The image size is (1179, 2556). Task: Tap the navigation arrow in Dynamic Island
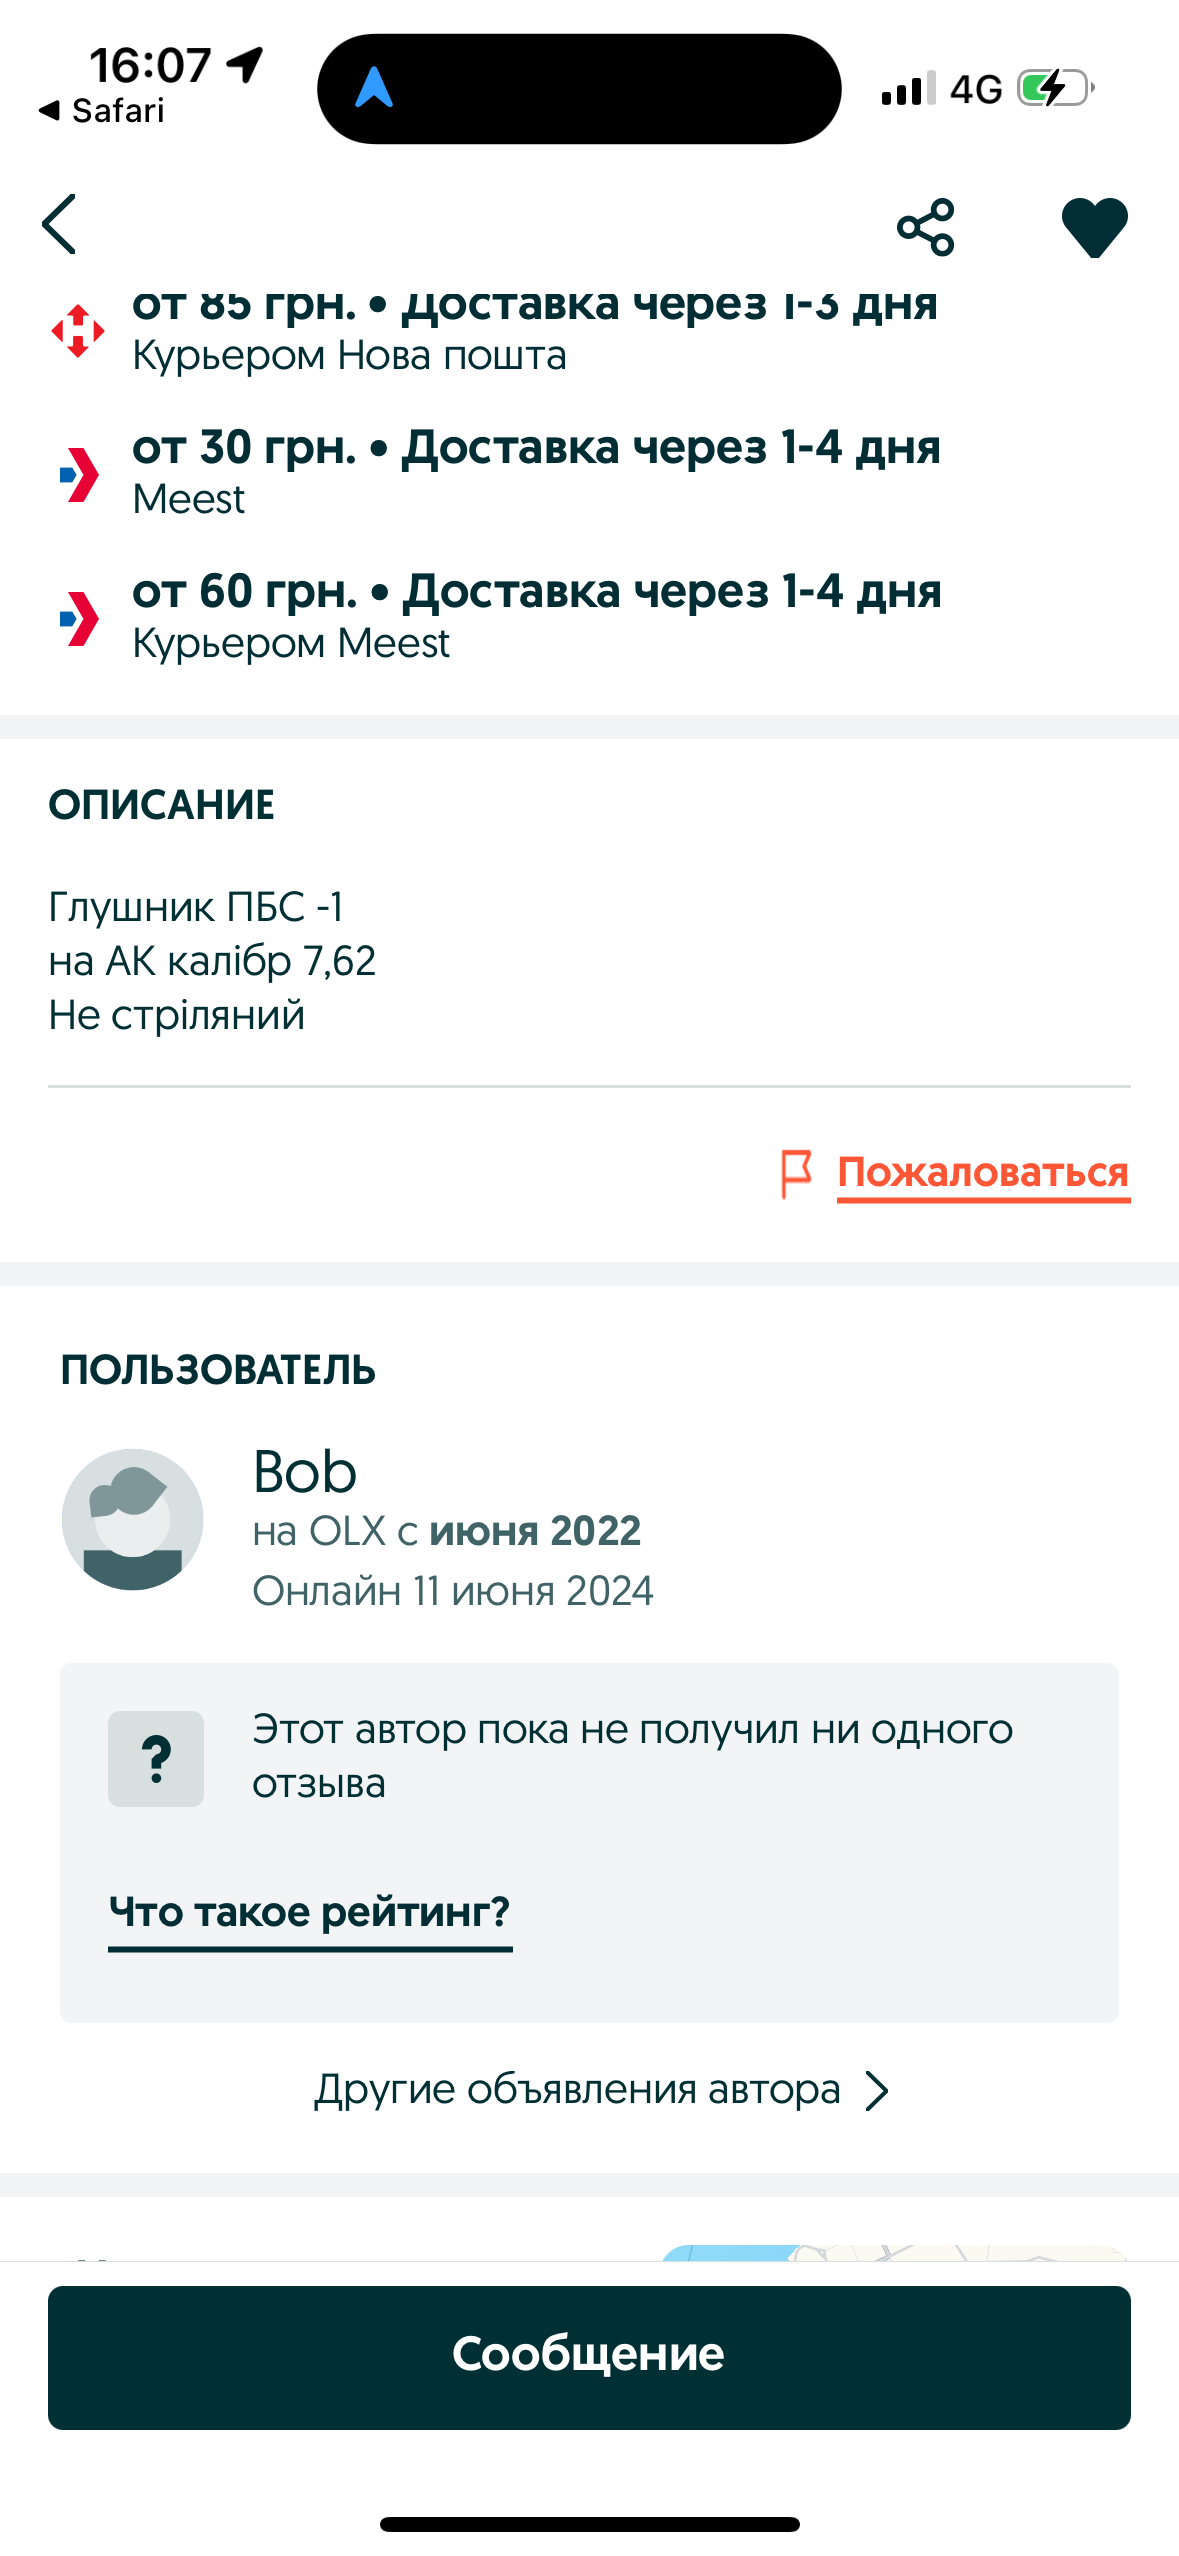coord(374,88)
